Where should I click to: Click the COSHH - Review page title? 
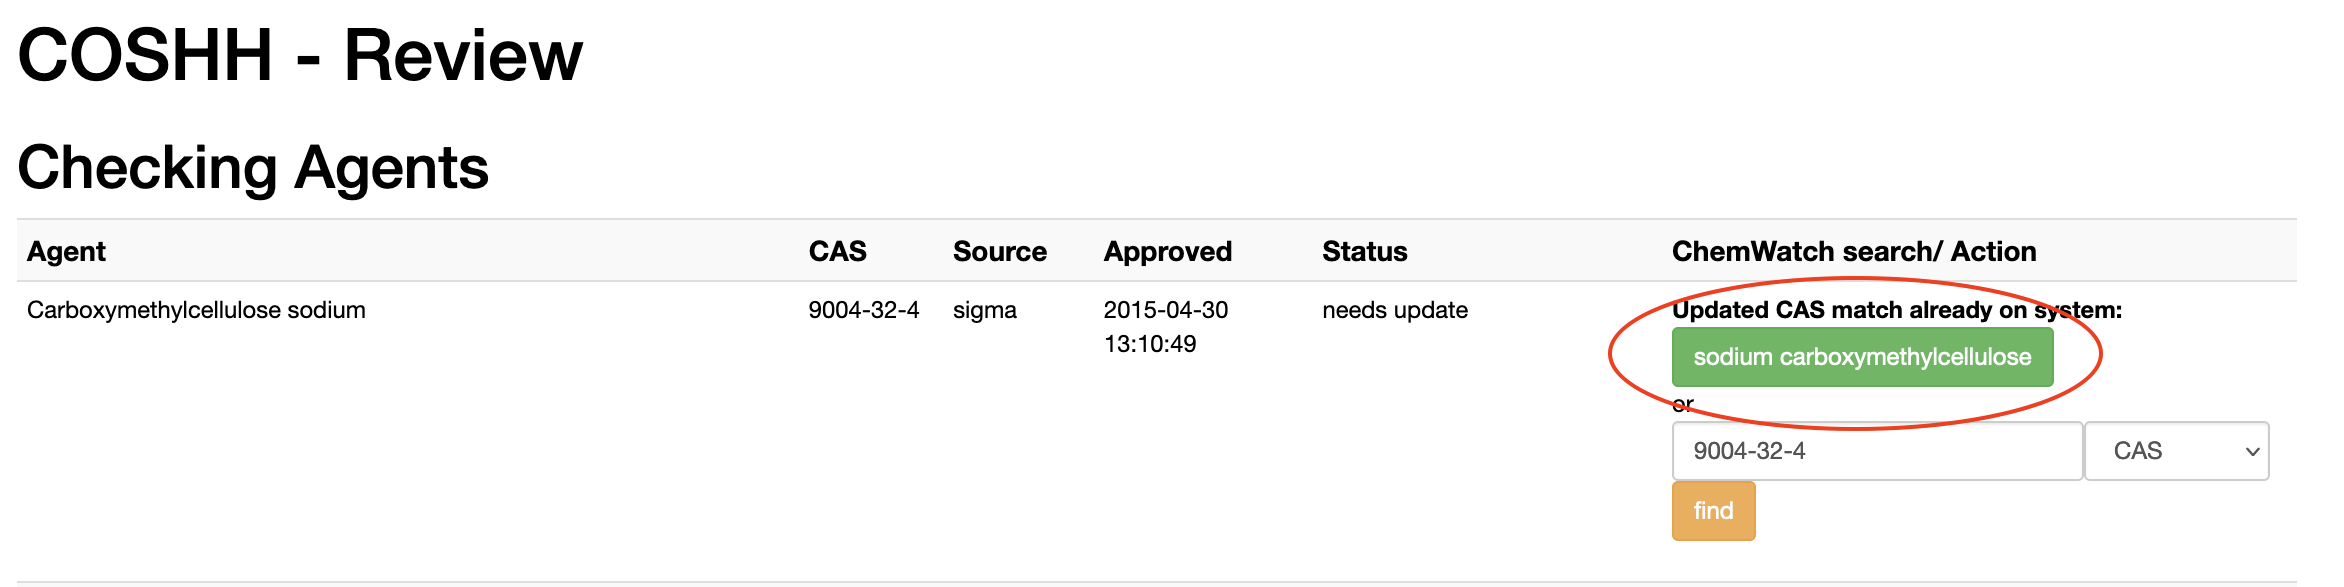pos(300,55)
